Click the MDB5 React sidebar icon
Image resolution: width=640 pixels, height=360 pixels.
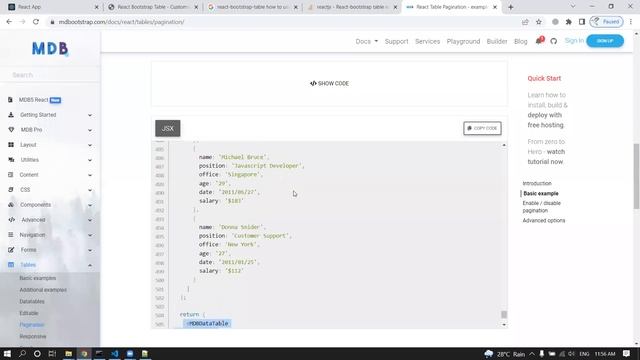(11, 100)
